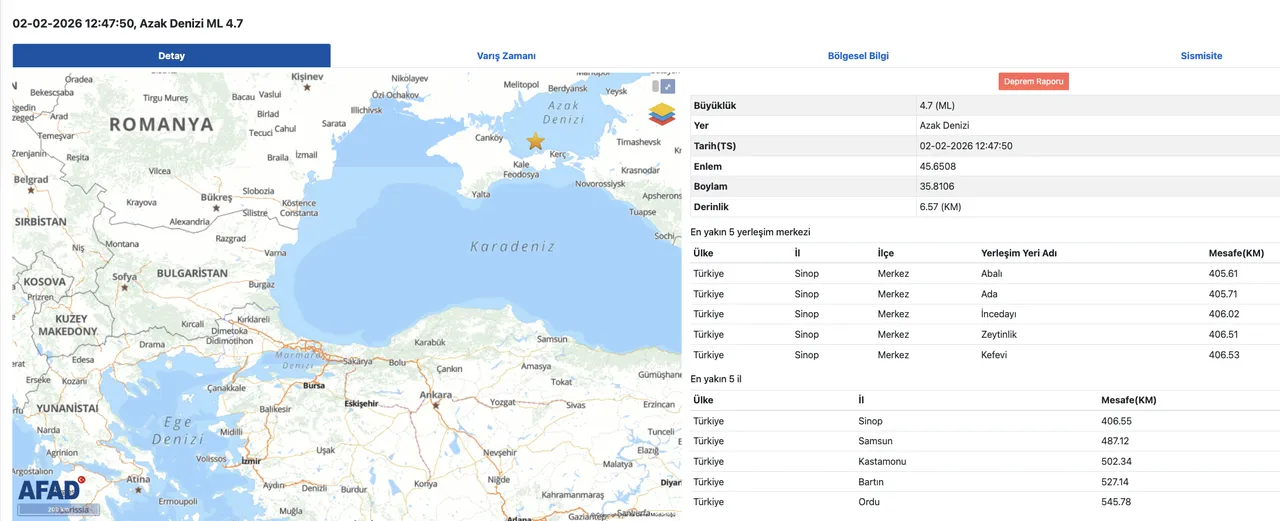Go to the Sismisite tab
The width and height of the screenshot is (1280, 521).
1201,56
